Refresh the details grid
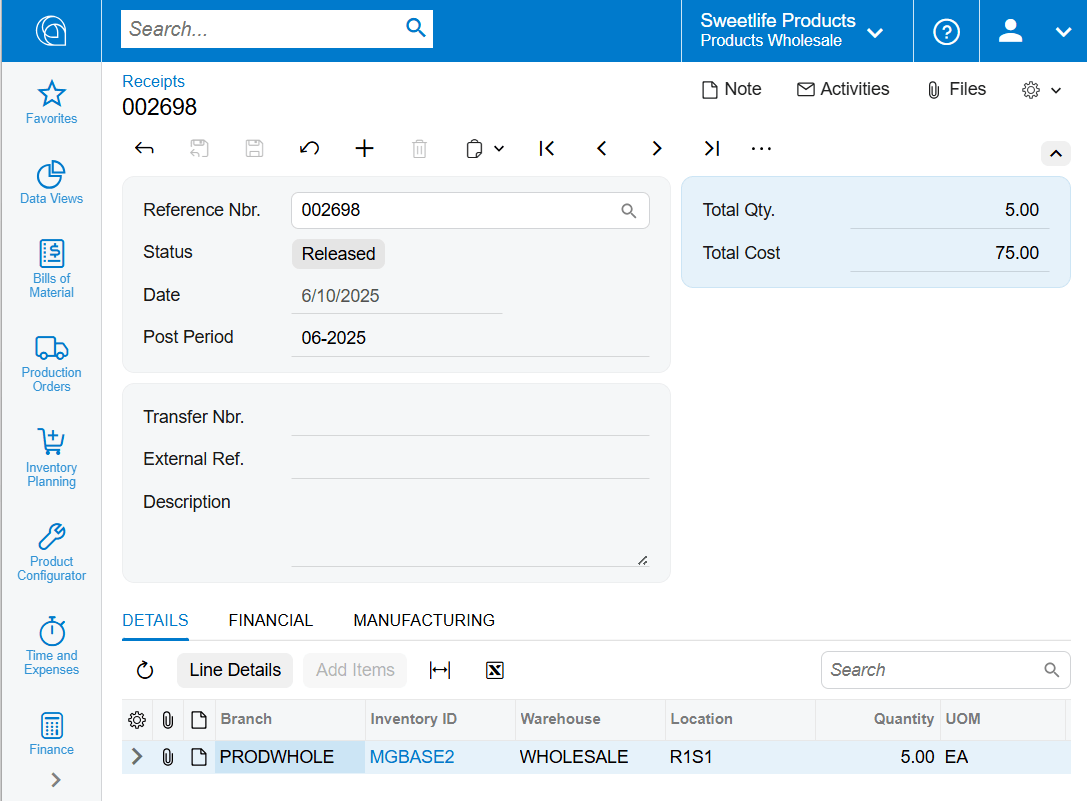This screenshot has height=801, width=1087. pyautogui.click(x=145, y=670)
